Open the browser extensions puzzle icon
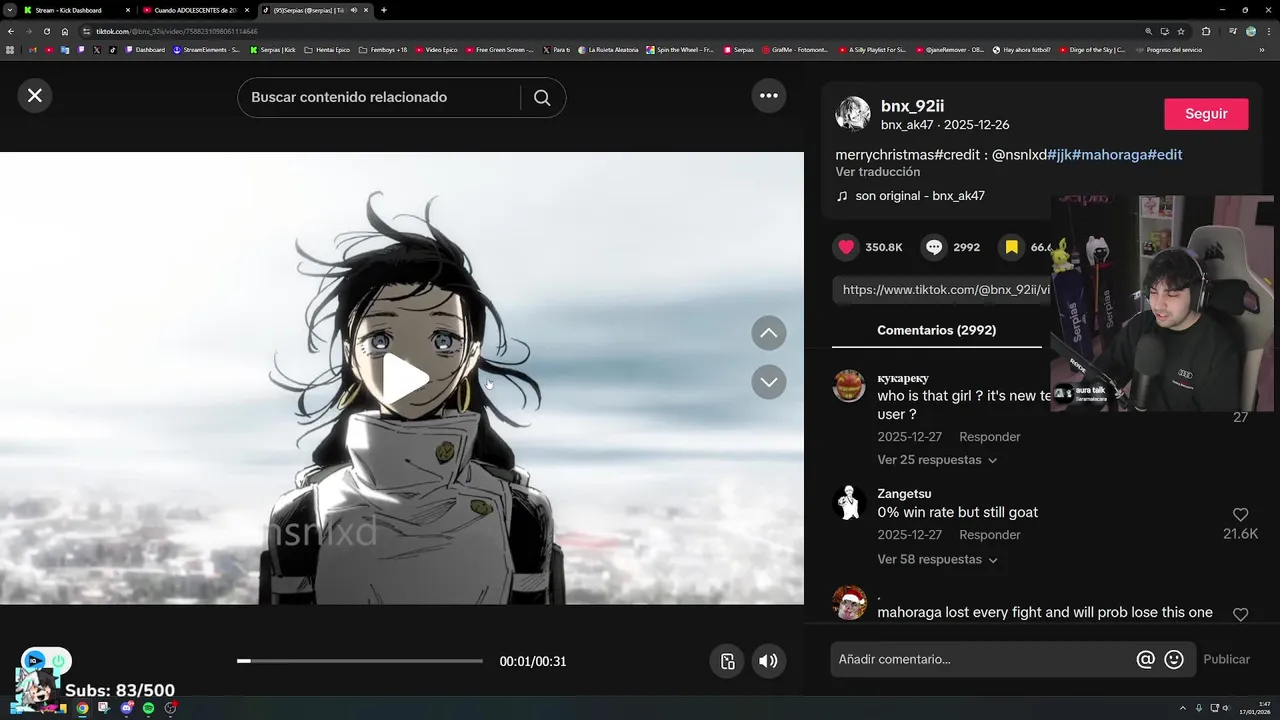Viewport: 1280px width, 720px height. point(1206,31)
